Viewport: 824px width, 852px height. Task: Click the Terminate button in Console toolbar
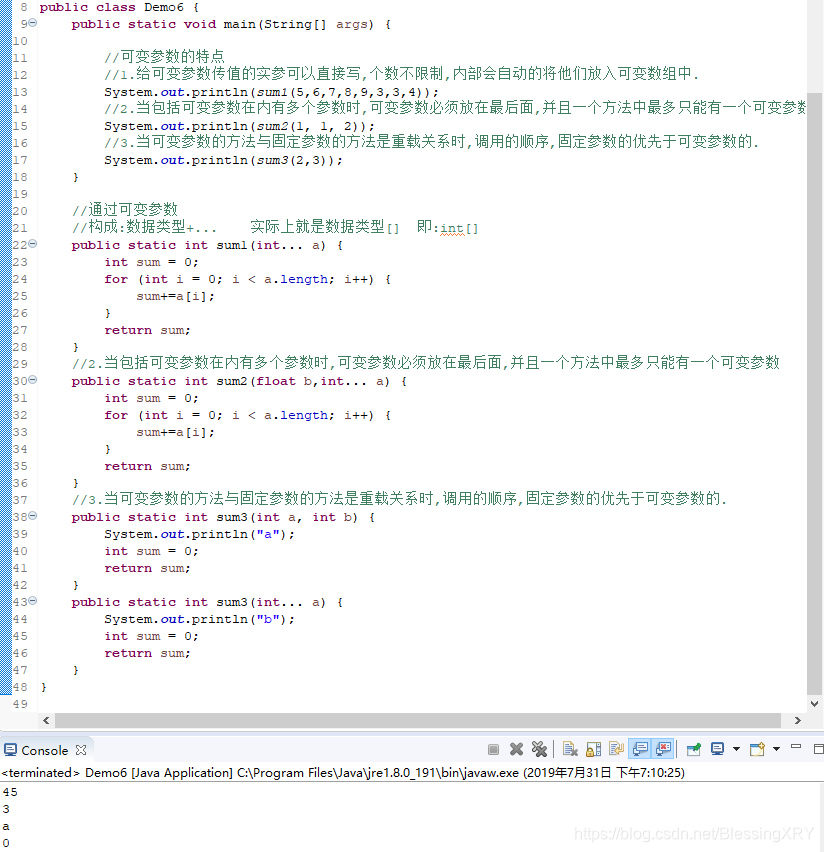(494, 750)
